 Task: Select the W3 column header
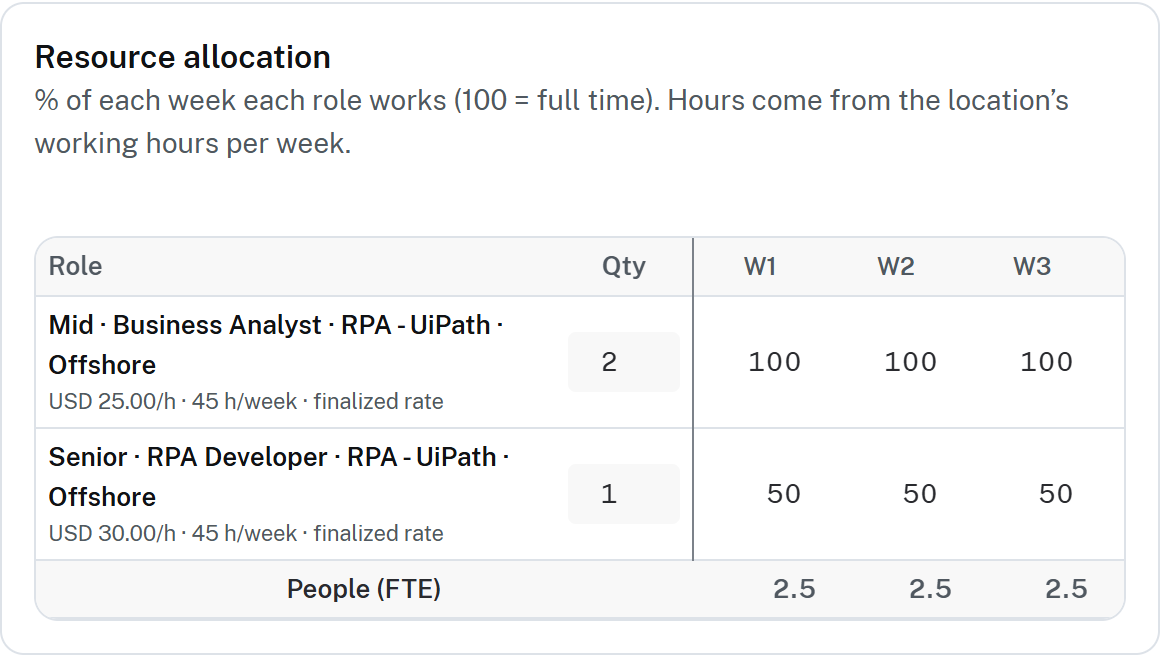click(1032, 266)
